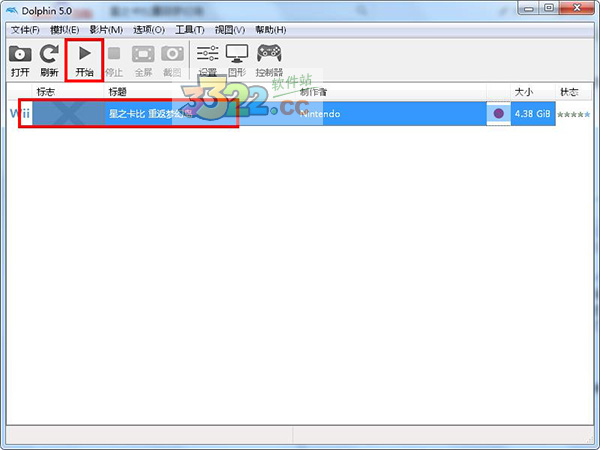This screenshot has height=450, width=600.
Task: Sort by 制作者 column header
Action: tap(390, 92)
